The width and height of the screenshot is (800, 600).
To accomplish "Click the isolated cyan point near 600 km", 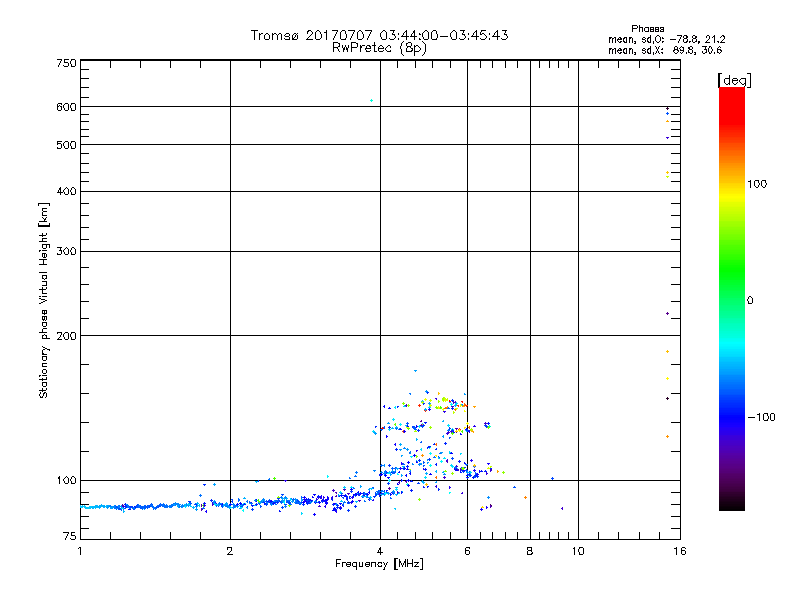I will point(371,101).
